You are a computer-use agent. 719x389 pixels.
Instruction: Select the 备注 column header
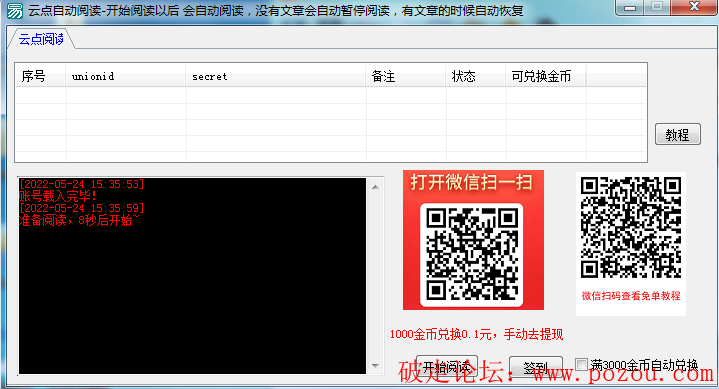[x=406, y=76]
